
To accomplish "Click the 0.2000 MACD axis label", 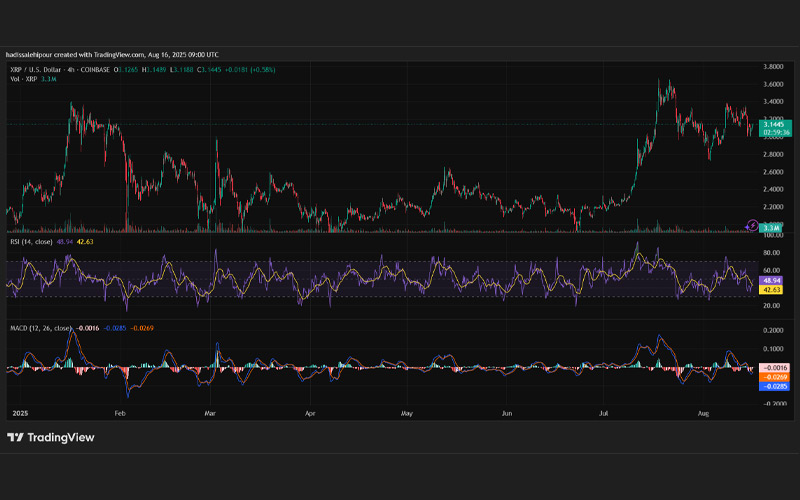I will pos(773,330).
